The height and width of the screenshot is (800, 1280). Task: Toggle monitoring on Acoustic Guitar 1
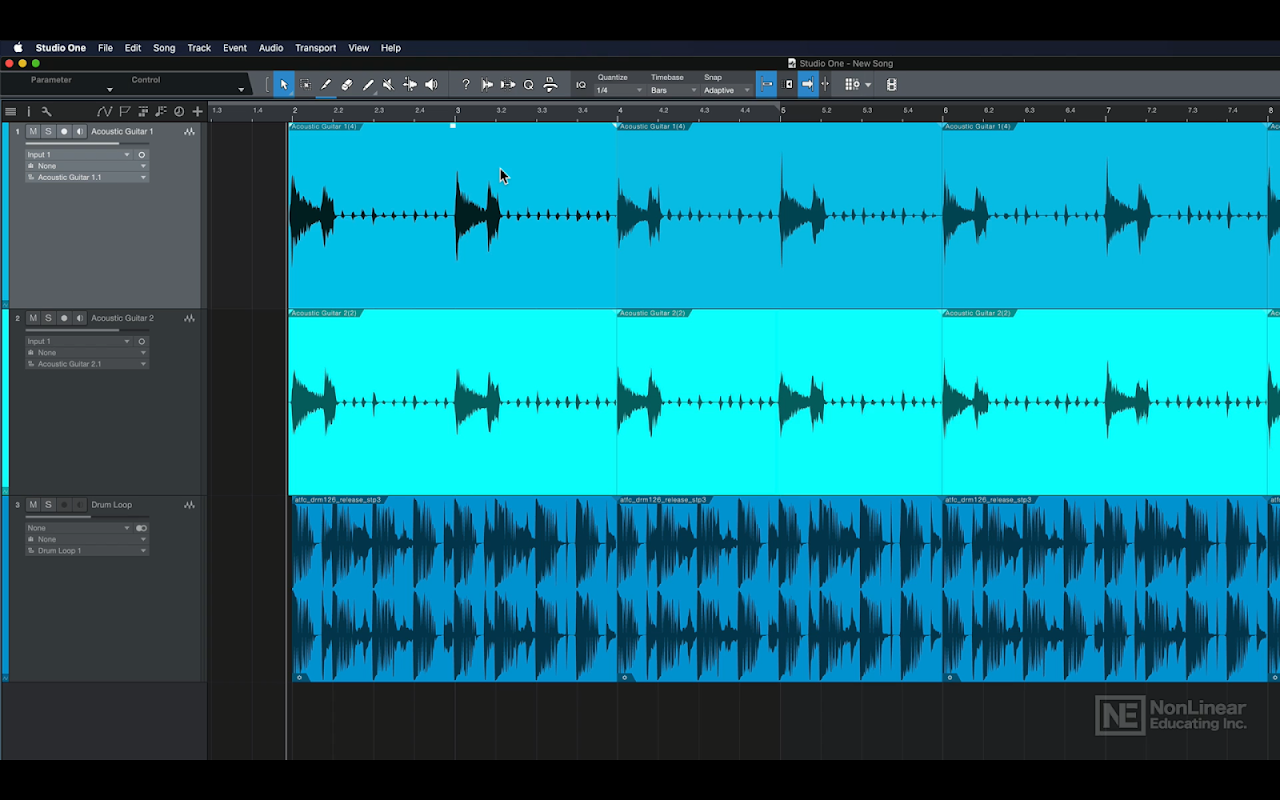[x=79, y=131]
